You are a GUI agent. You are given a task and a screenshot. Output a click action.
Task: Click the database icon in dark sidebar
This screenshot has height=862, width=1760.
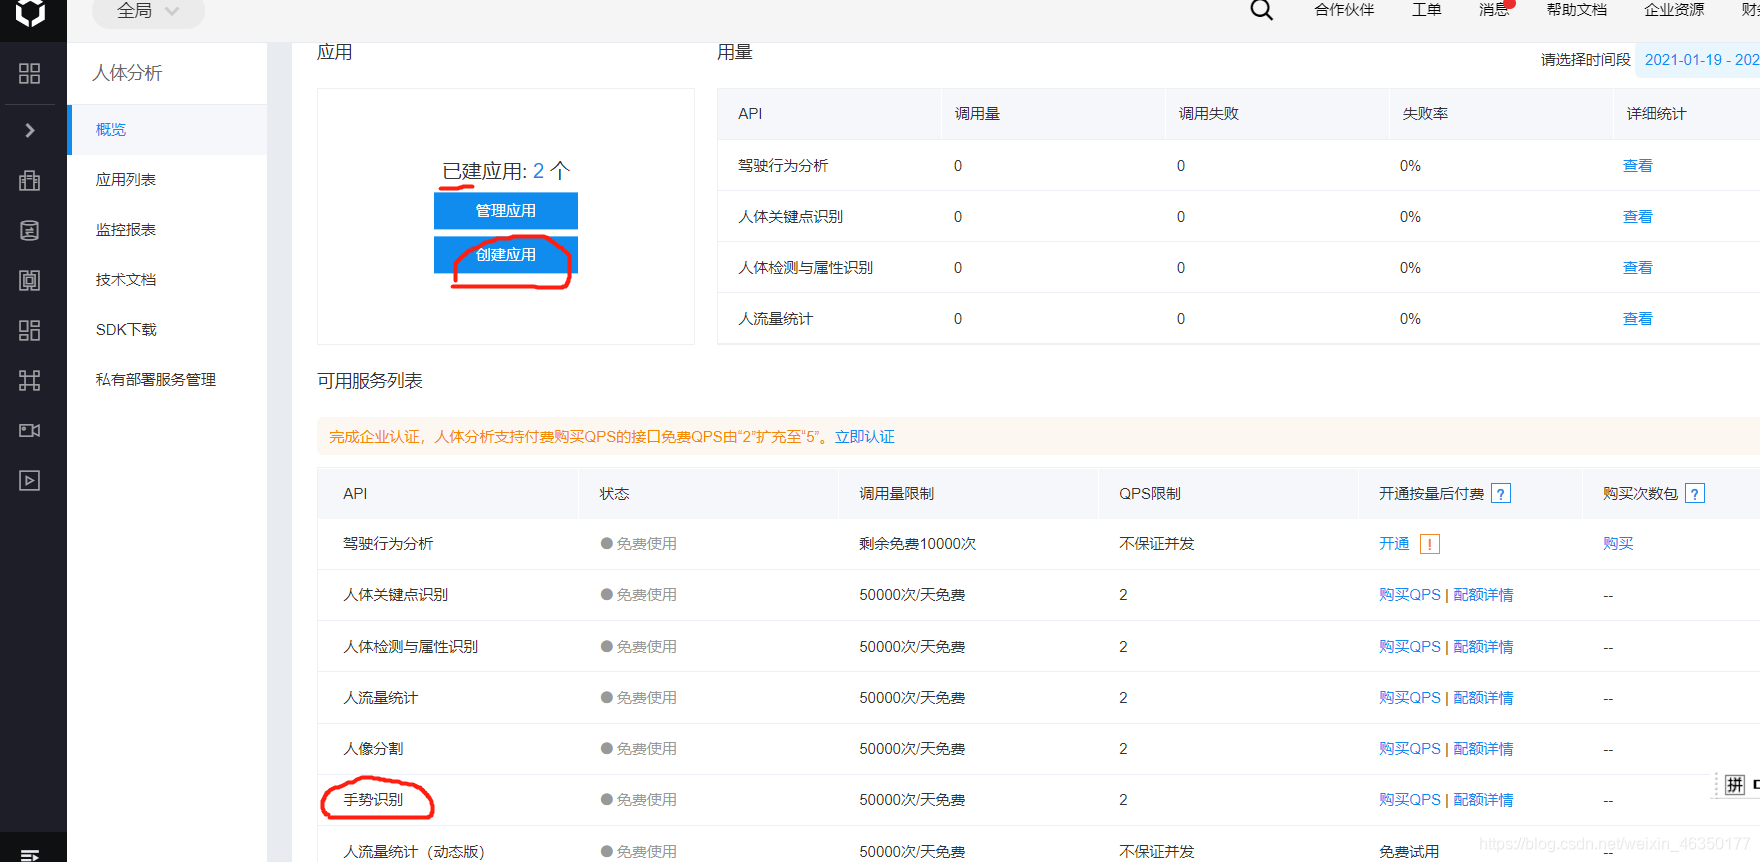(30, 230)
